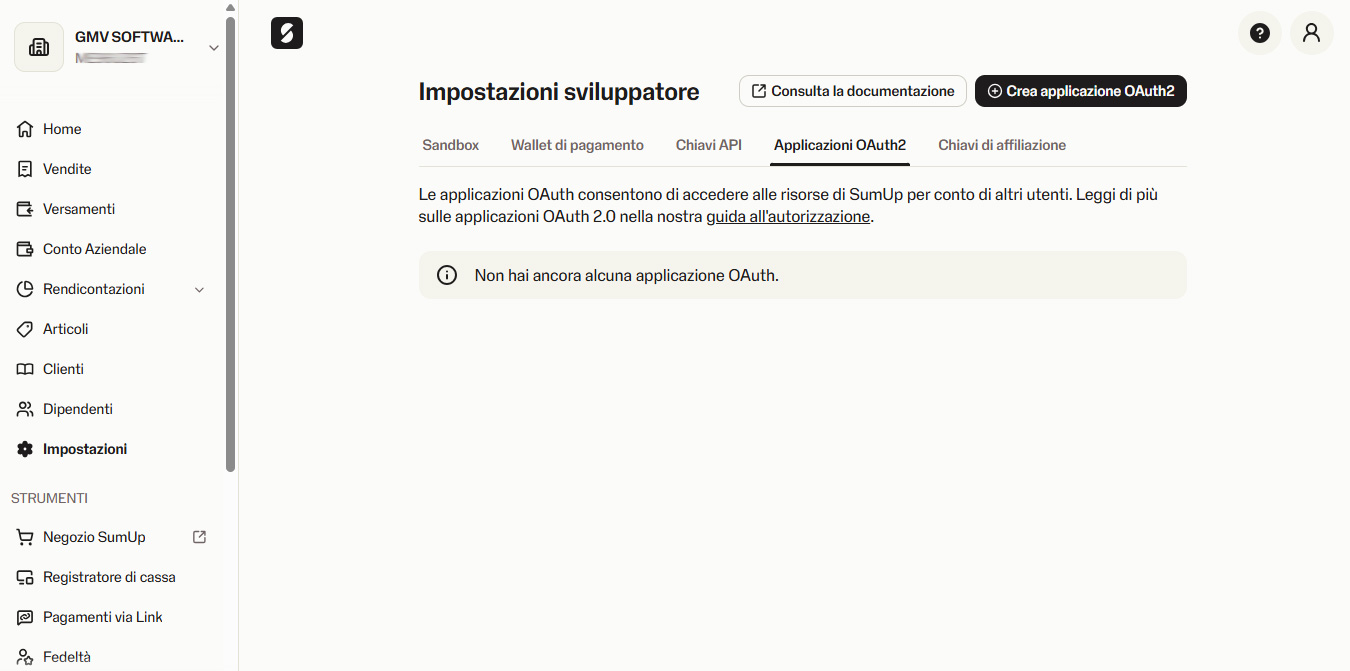Click the Impostazioni gear icon
This screenshot has width=1350, height=671.
click(25, 449)
